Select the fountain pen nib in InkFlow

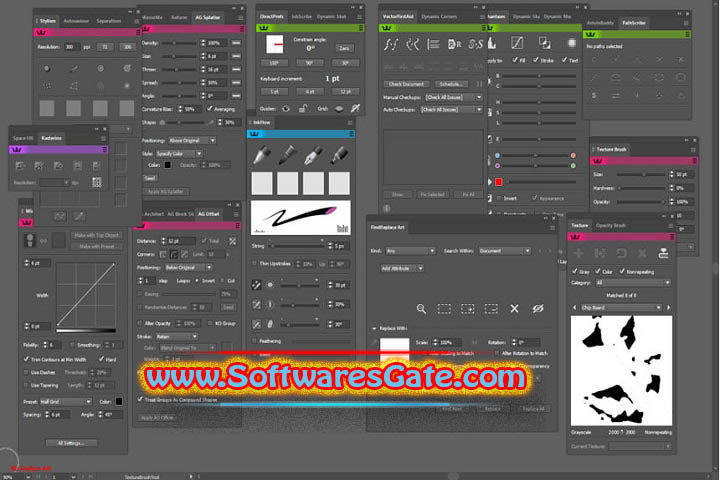tap(314, 155)
